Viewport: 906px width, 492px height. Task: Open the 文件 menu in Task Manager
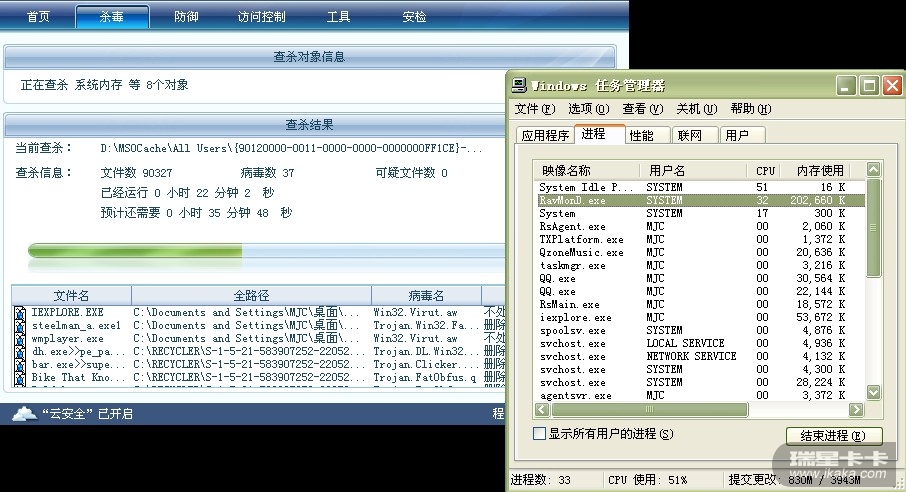pyautogui.click(x=535, y=109)
